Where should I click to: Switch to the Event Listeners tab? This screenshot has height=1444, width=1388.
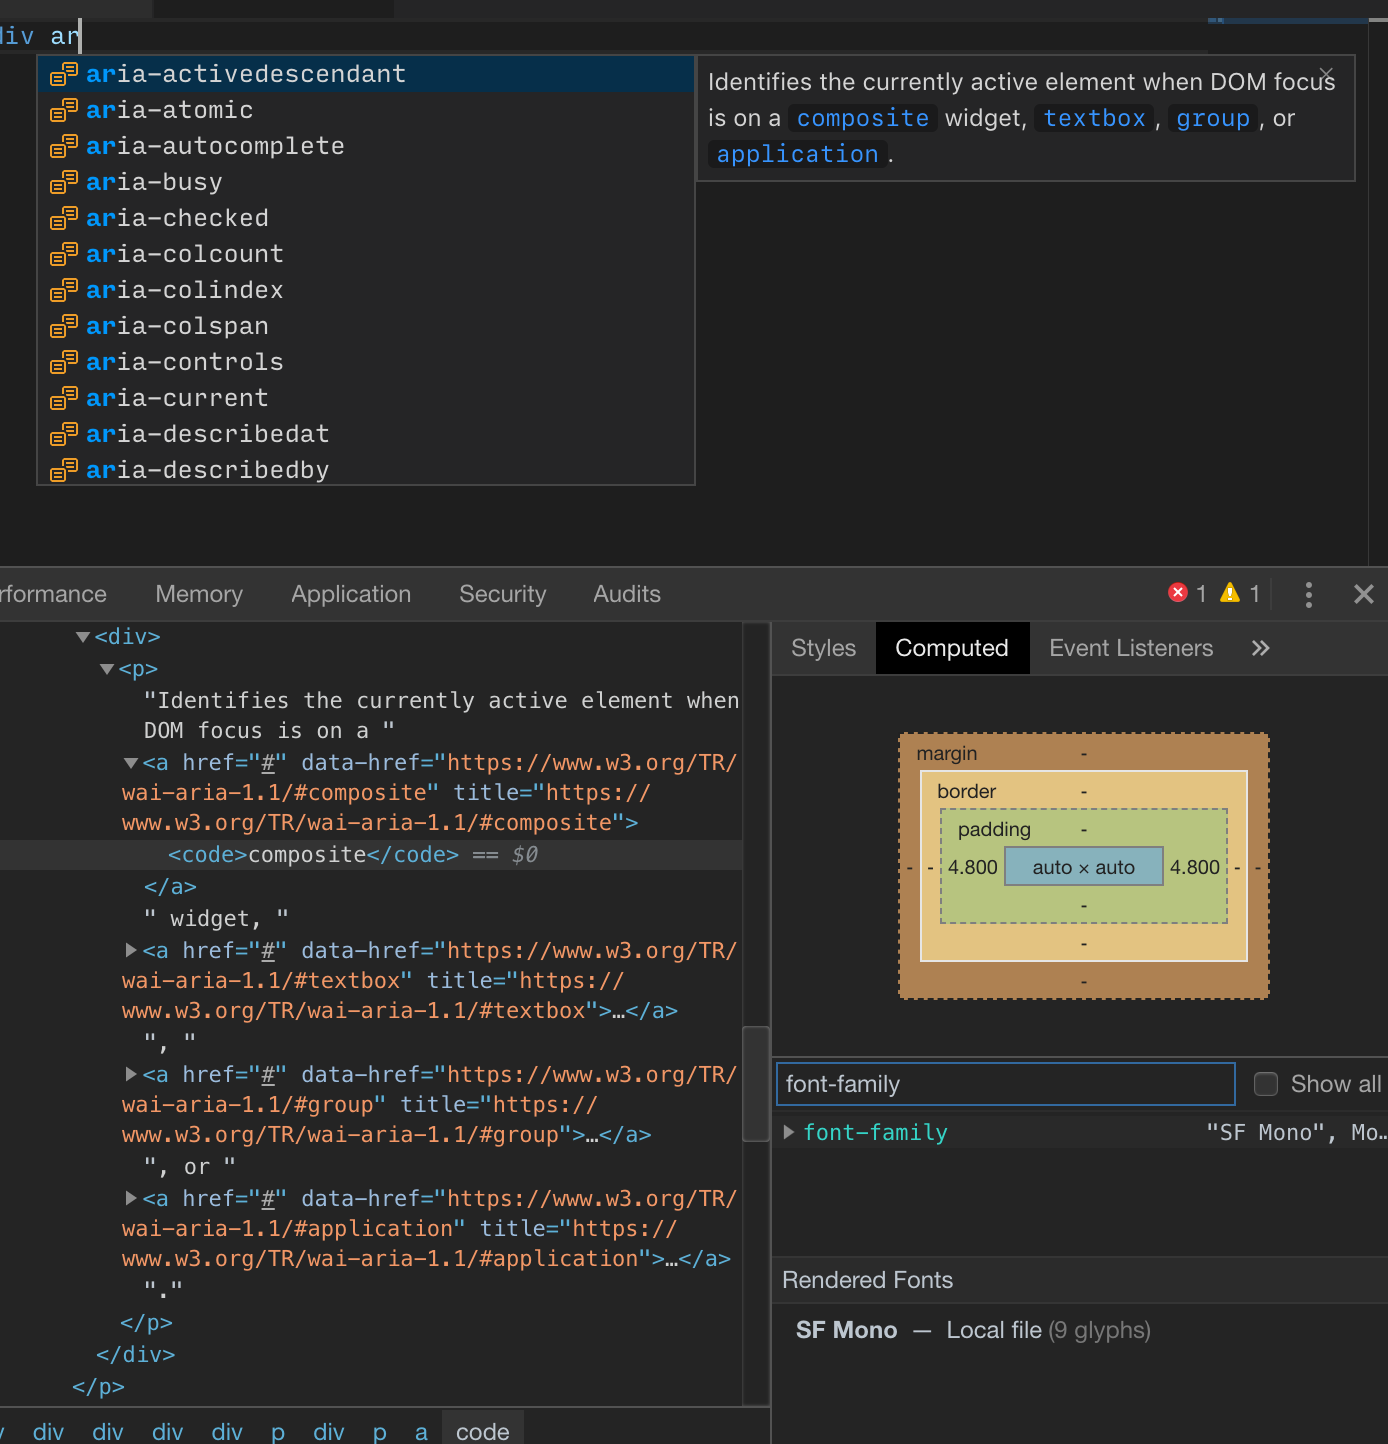coord(1130,648)
